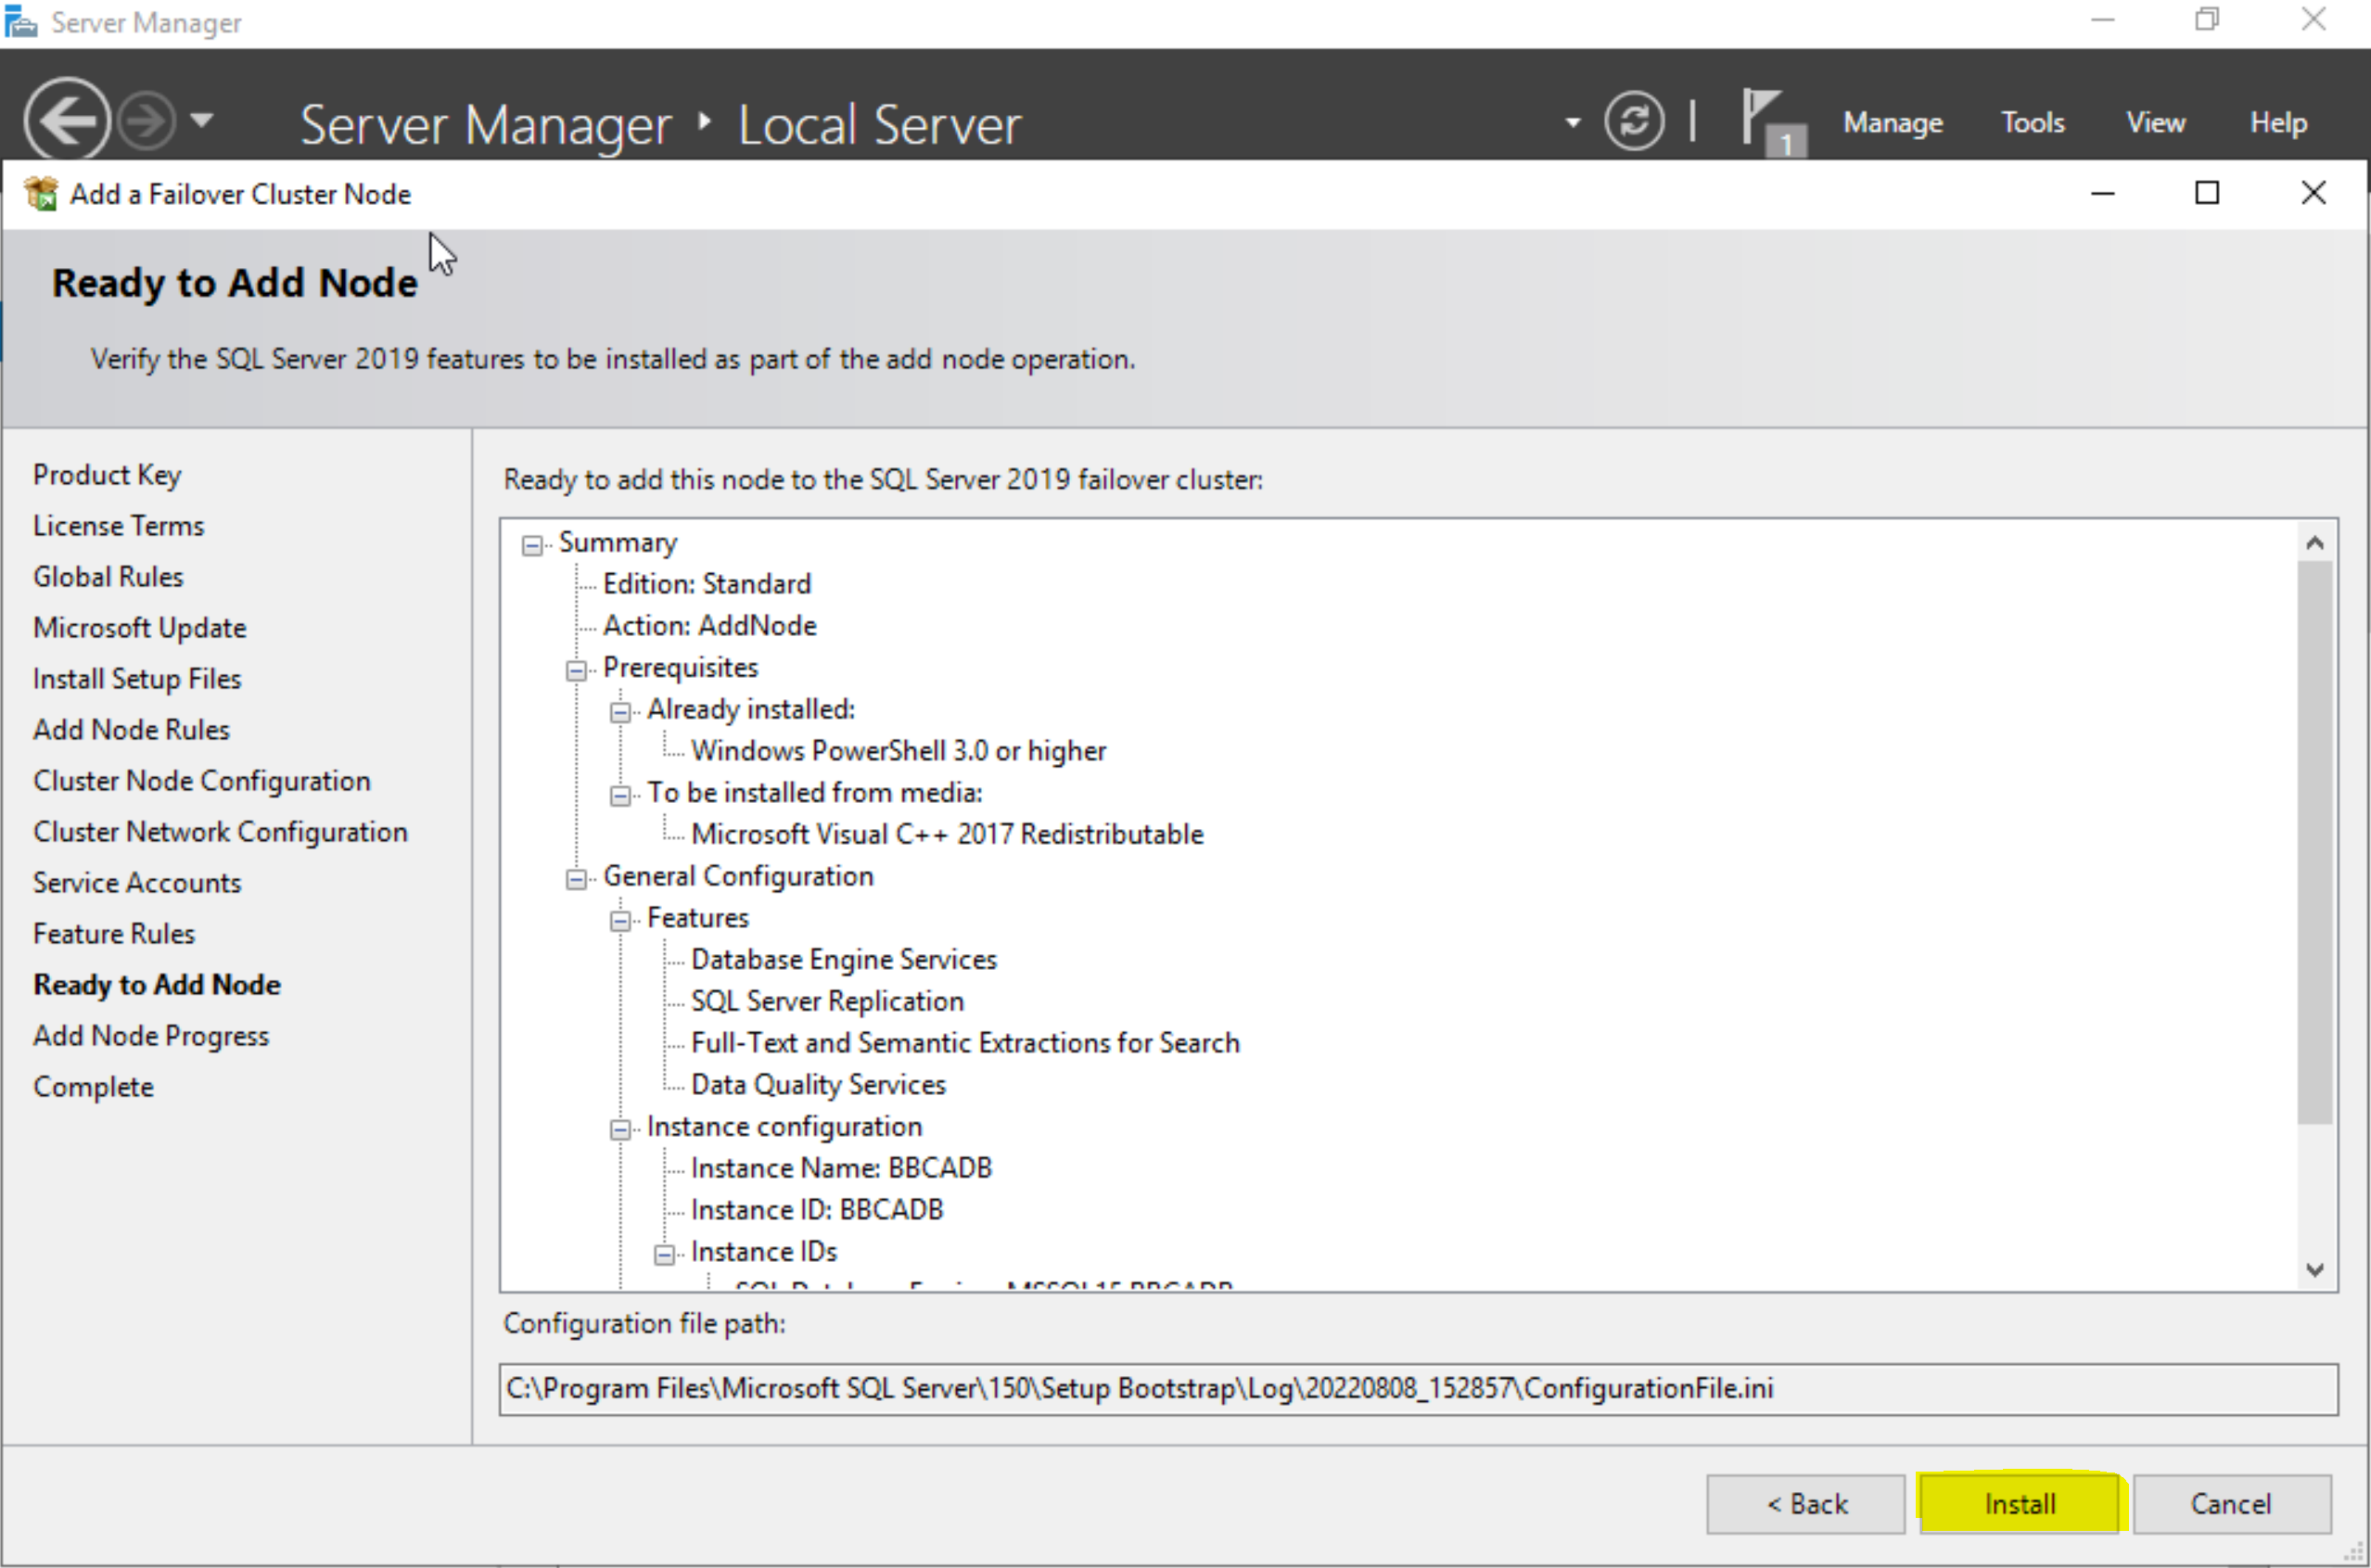Open the Tools menu
2371x1568 pixels.
click(x=2032, y=123)
